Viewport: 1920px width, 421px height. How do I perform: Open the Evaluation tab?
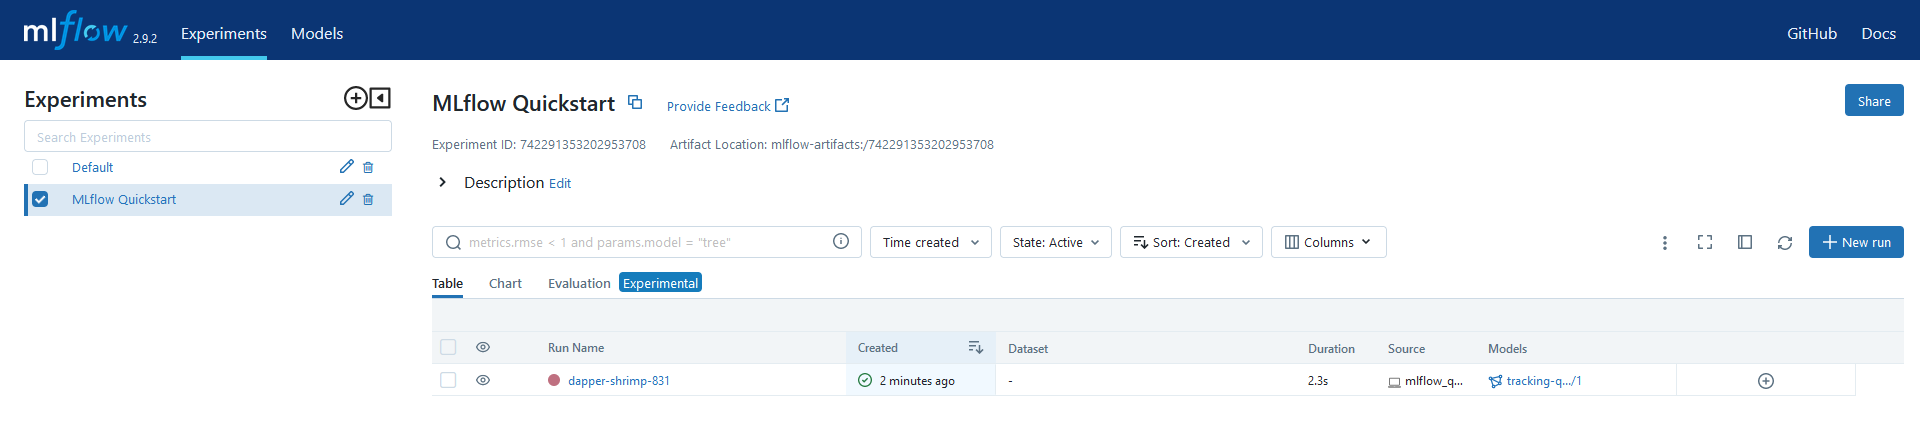point(579,283)
